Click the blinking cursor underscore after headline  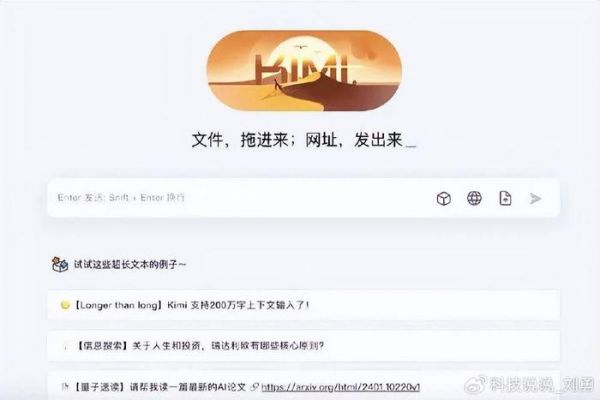411,146
